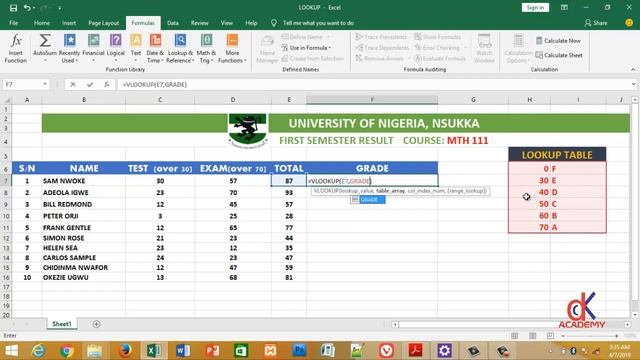The image size is (640, 360).
Task: Click Calculate Now in Calculation group
Action: (x=558, y=40)
